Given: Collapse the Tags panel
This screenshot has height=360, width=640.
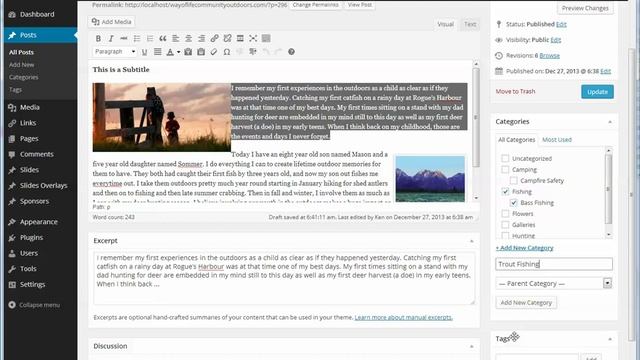Looking at the screenshot, I should 610,339.
